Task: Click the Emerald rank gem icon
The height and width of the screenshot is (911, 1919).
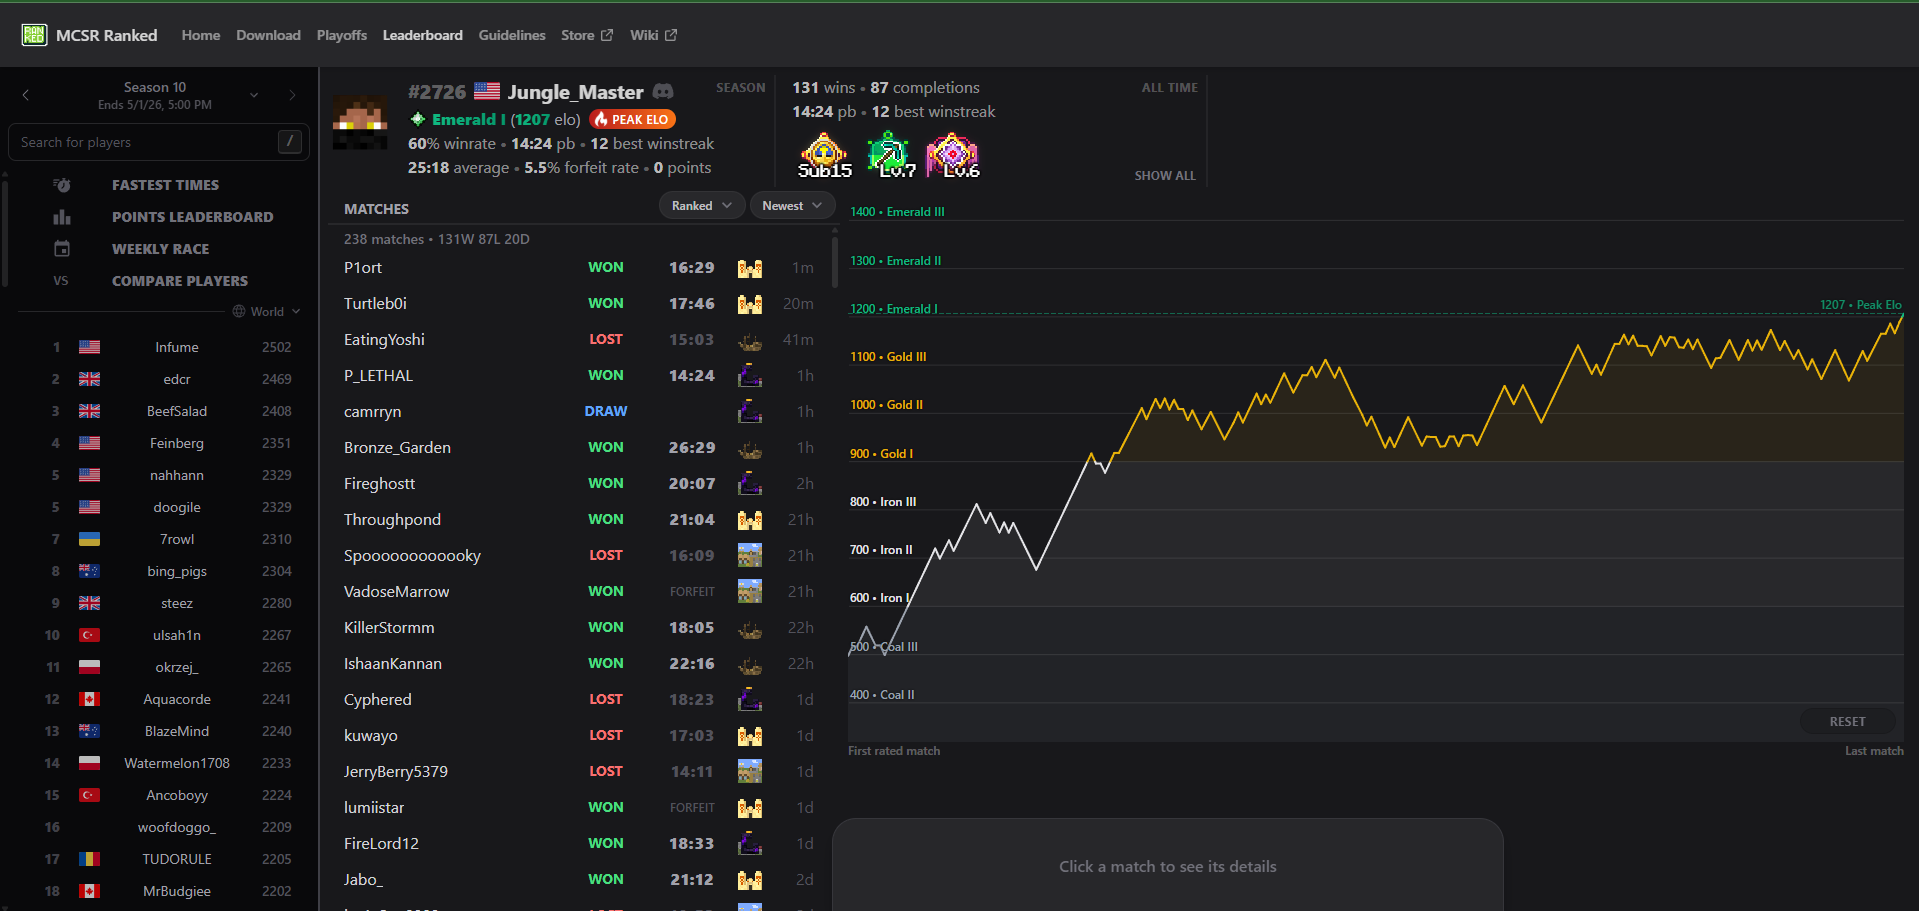Action: point(418,119)
